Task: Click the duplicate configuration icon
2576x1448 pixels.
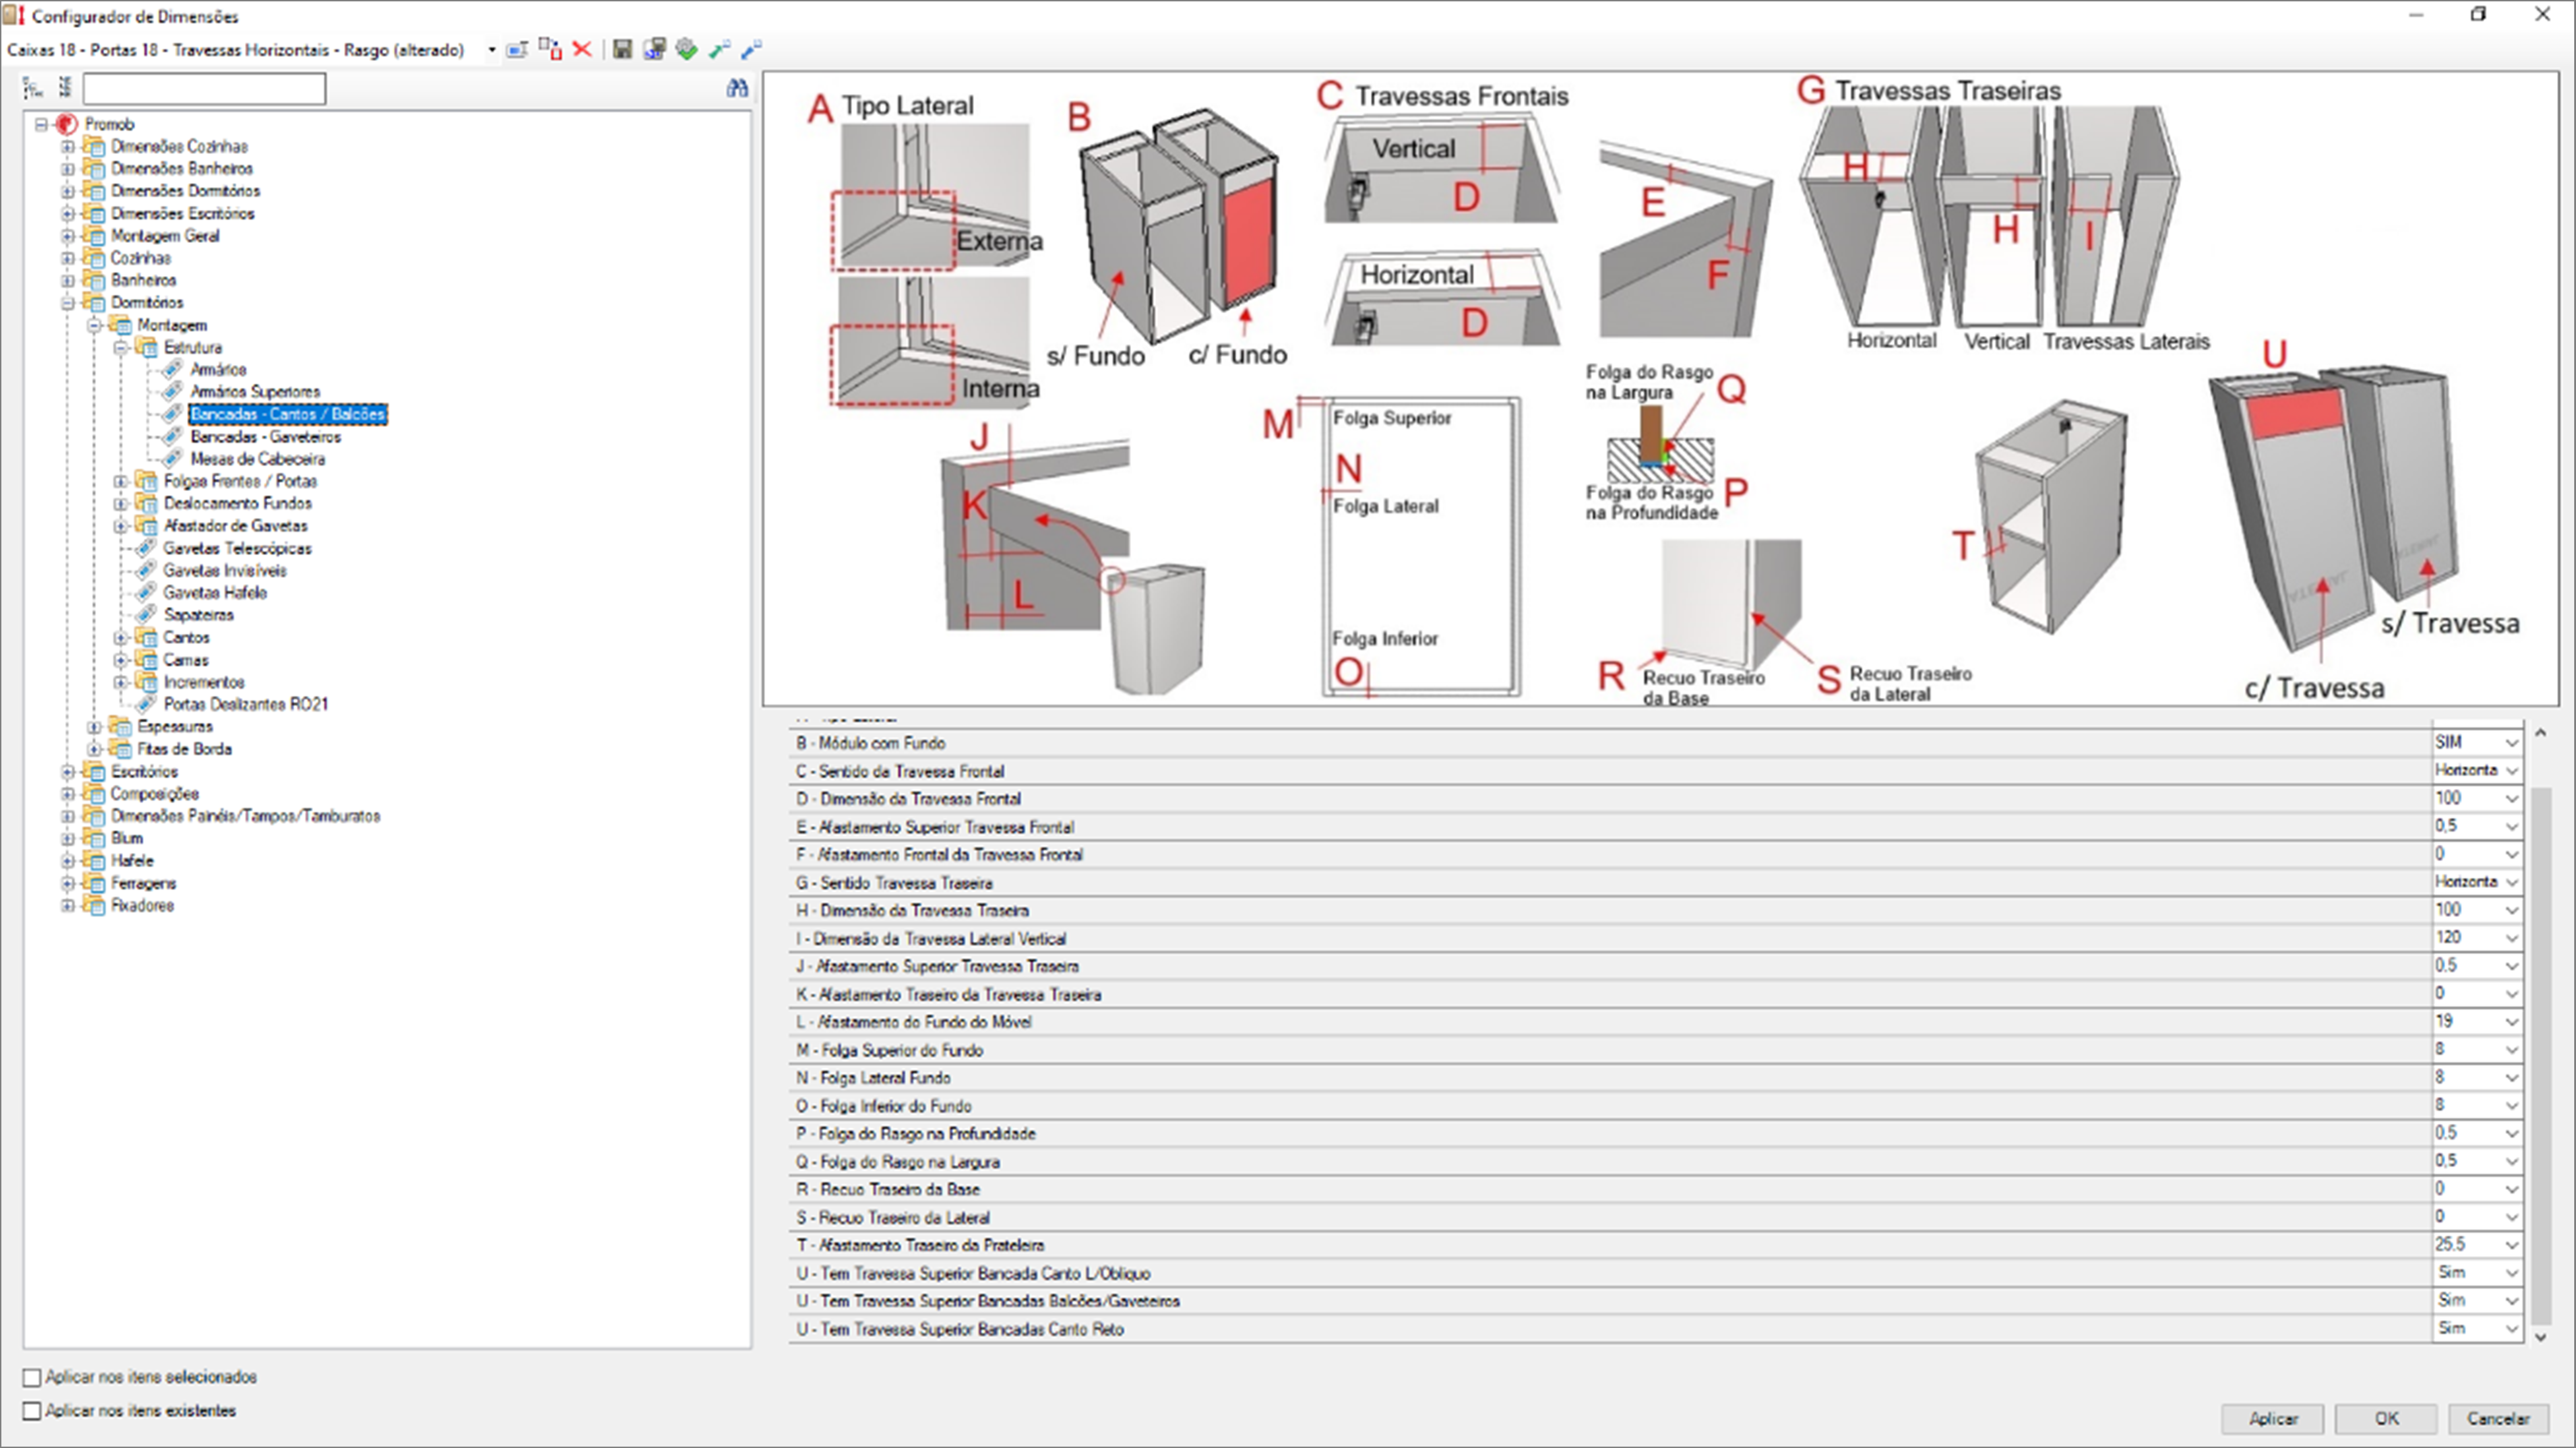Action: [550, 49]
